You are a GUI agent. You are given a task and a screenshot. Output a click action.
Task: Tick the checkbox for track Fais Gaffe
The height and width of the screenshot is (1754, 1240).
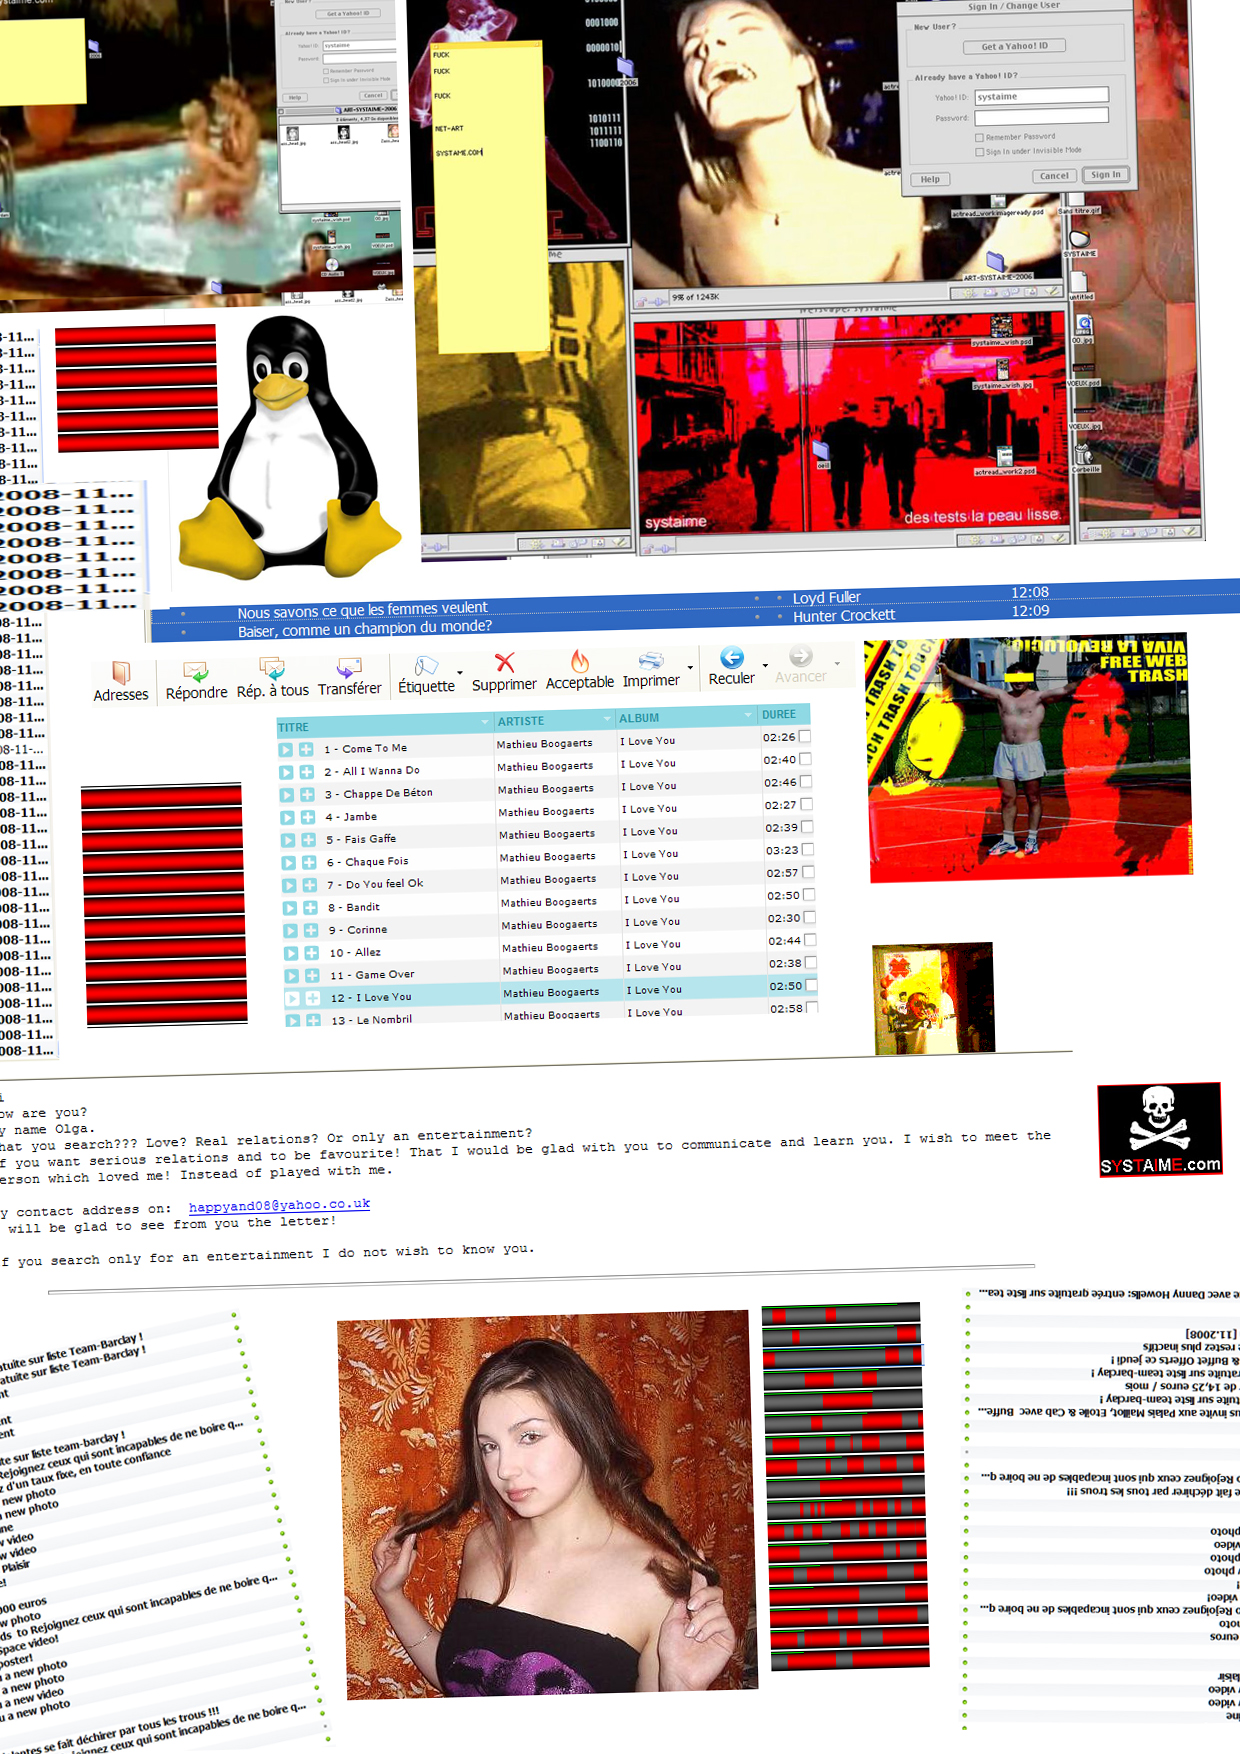pos(807,827)
